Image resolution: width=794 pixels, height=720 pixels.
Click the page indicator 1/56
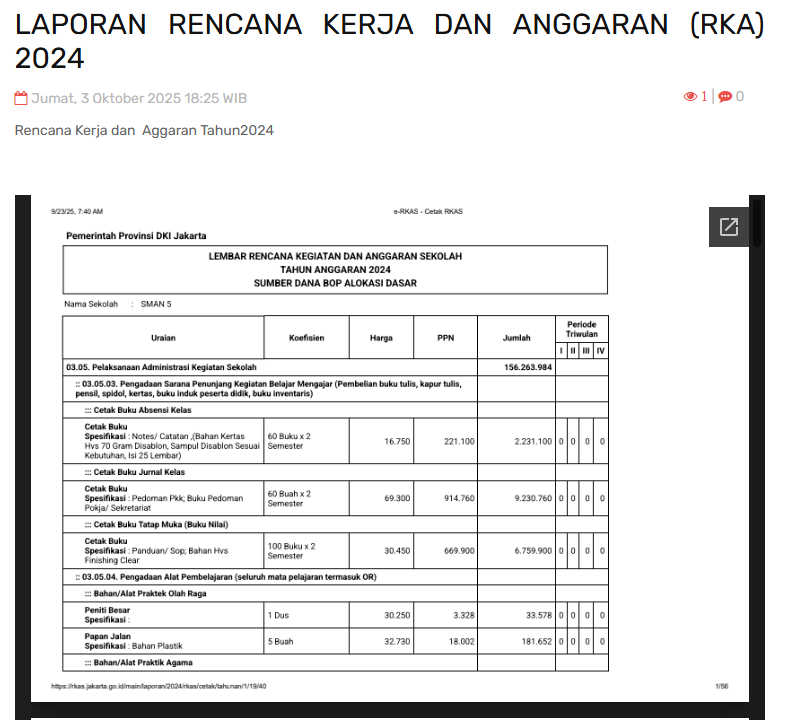[721, 686]
